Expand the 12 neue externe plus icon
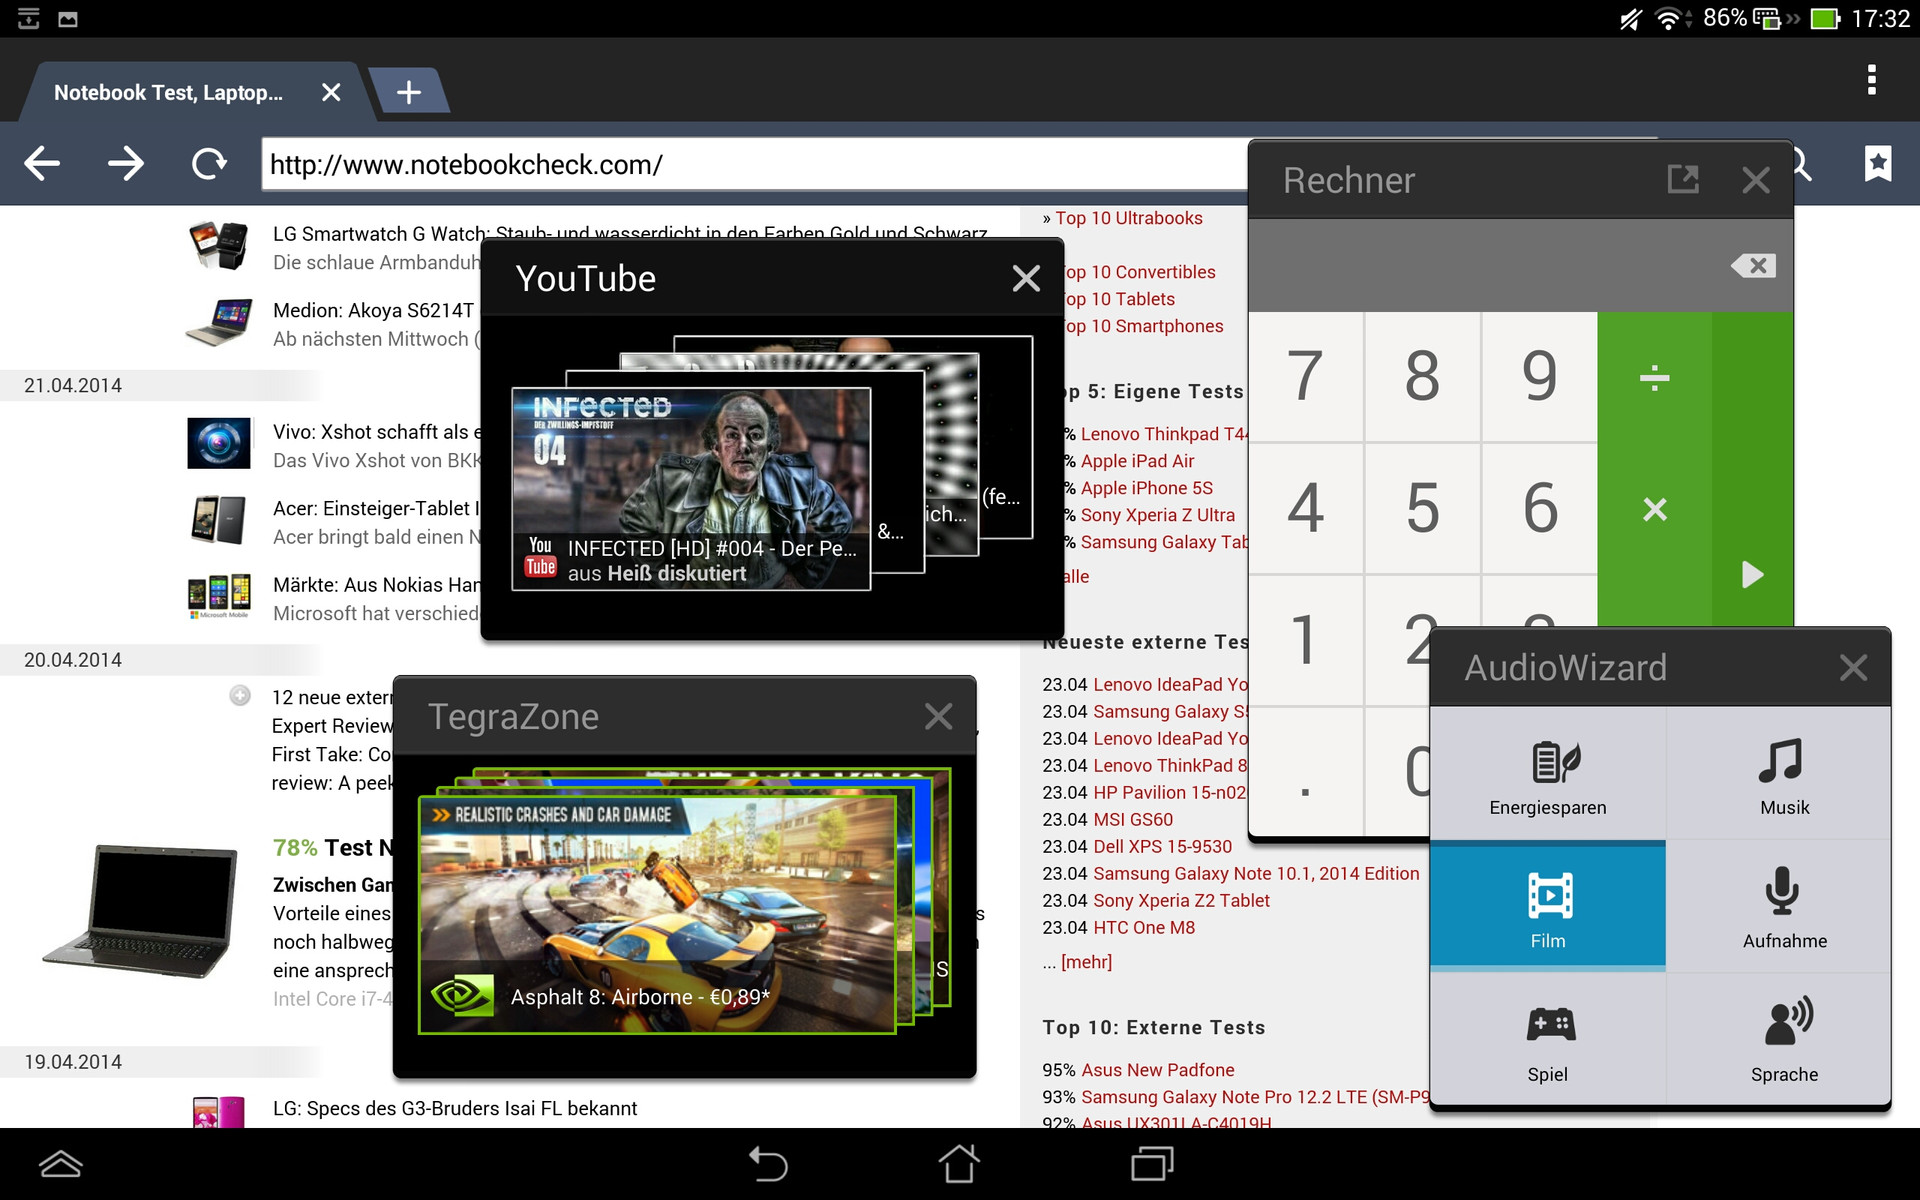Screen dimensions: 1920x1200 [240, 695]
